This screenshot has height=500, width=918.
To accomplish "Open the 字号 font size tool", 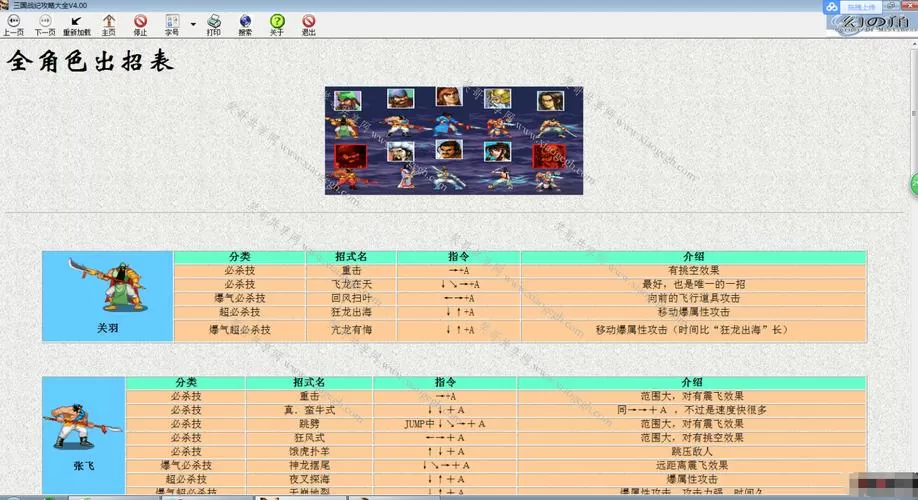I will click(172, 25).
